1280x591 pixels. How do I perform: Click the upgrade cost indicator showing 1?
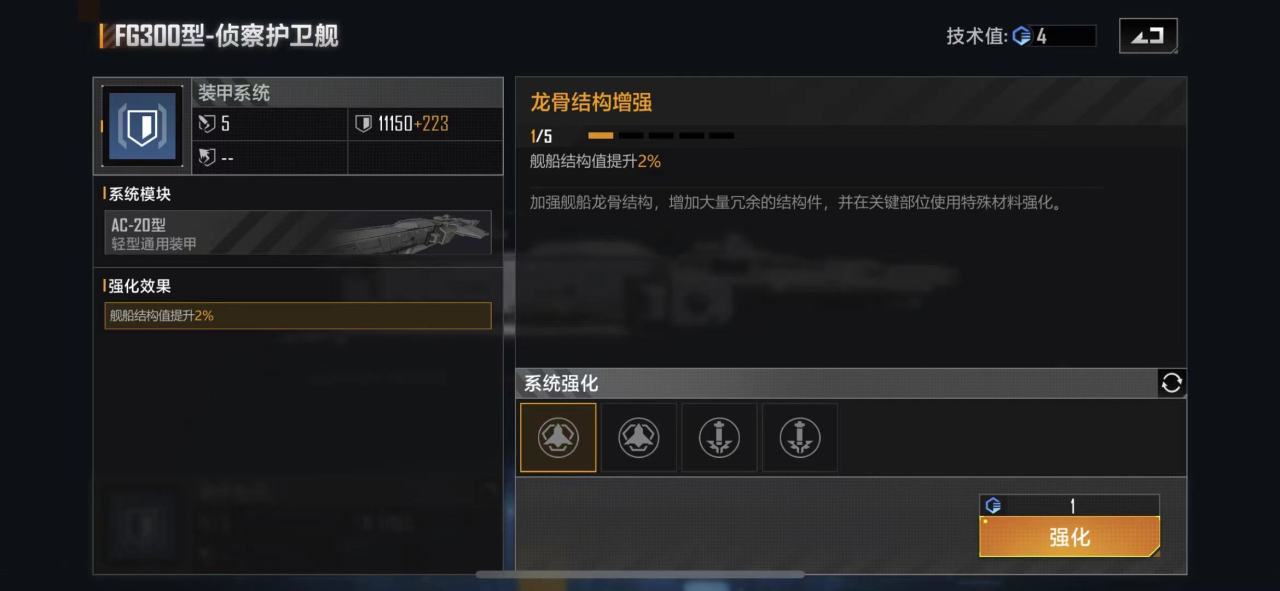[x=1069, y=505]
